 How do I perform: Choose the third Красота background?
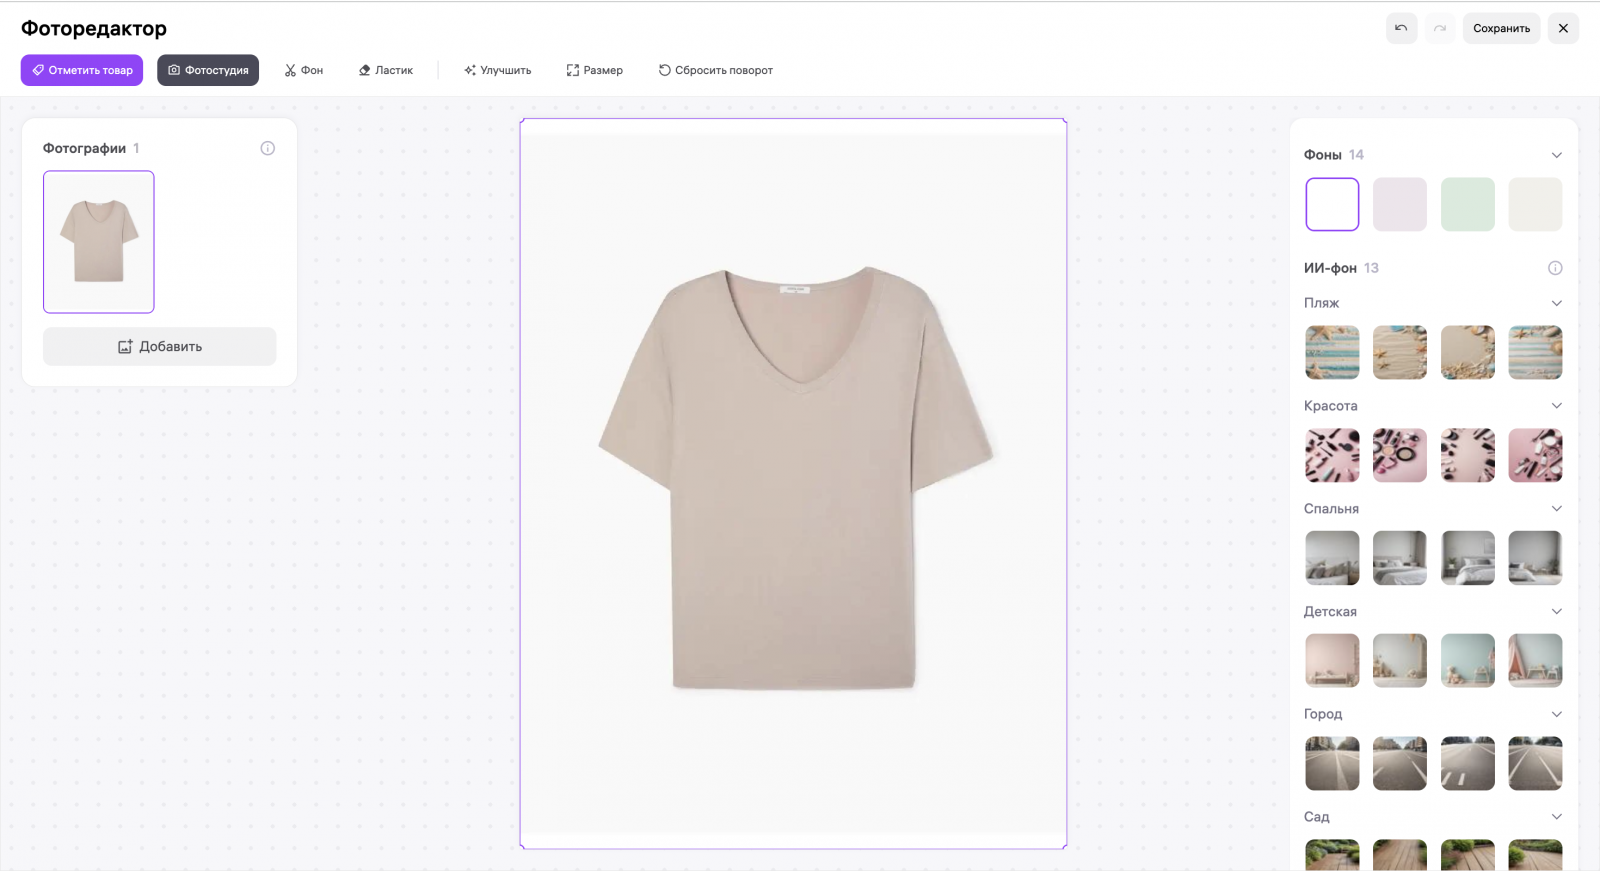(x=1468, y=455)
